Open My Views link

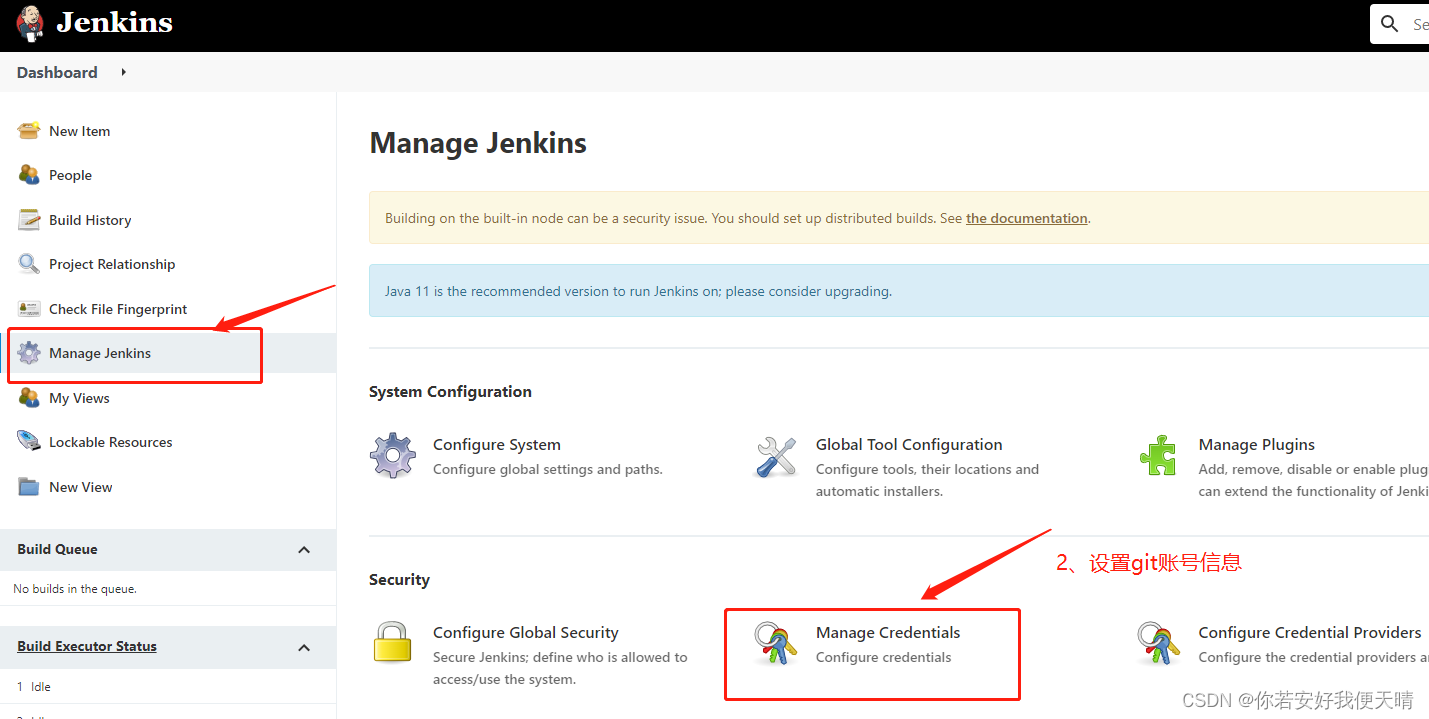(x=79, y=398)
